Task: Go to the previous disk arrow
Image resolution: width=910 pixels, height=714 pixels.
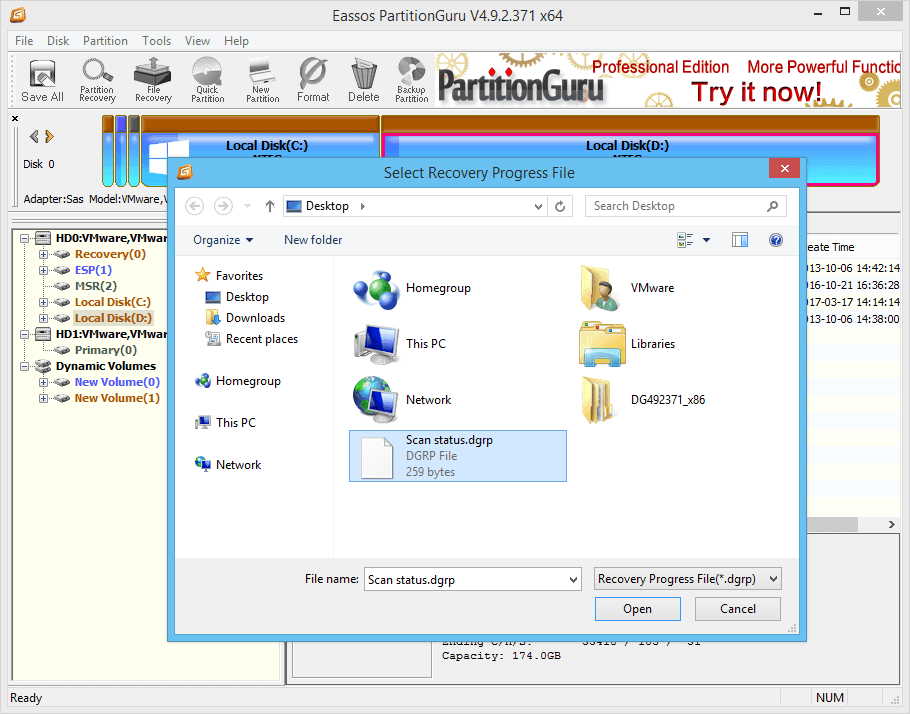Action: (34, 136)
